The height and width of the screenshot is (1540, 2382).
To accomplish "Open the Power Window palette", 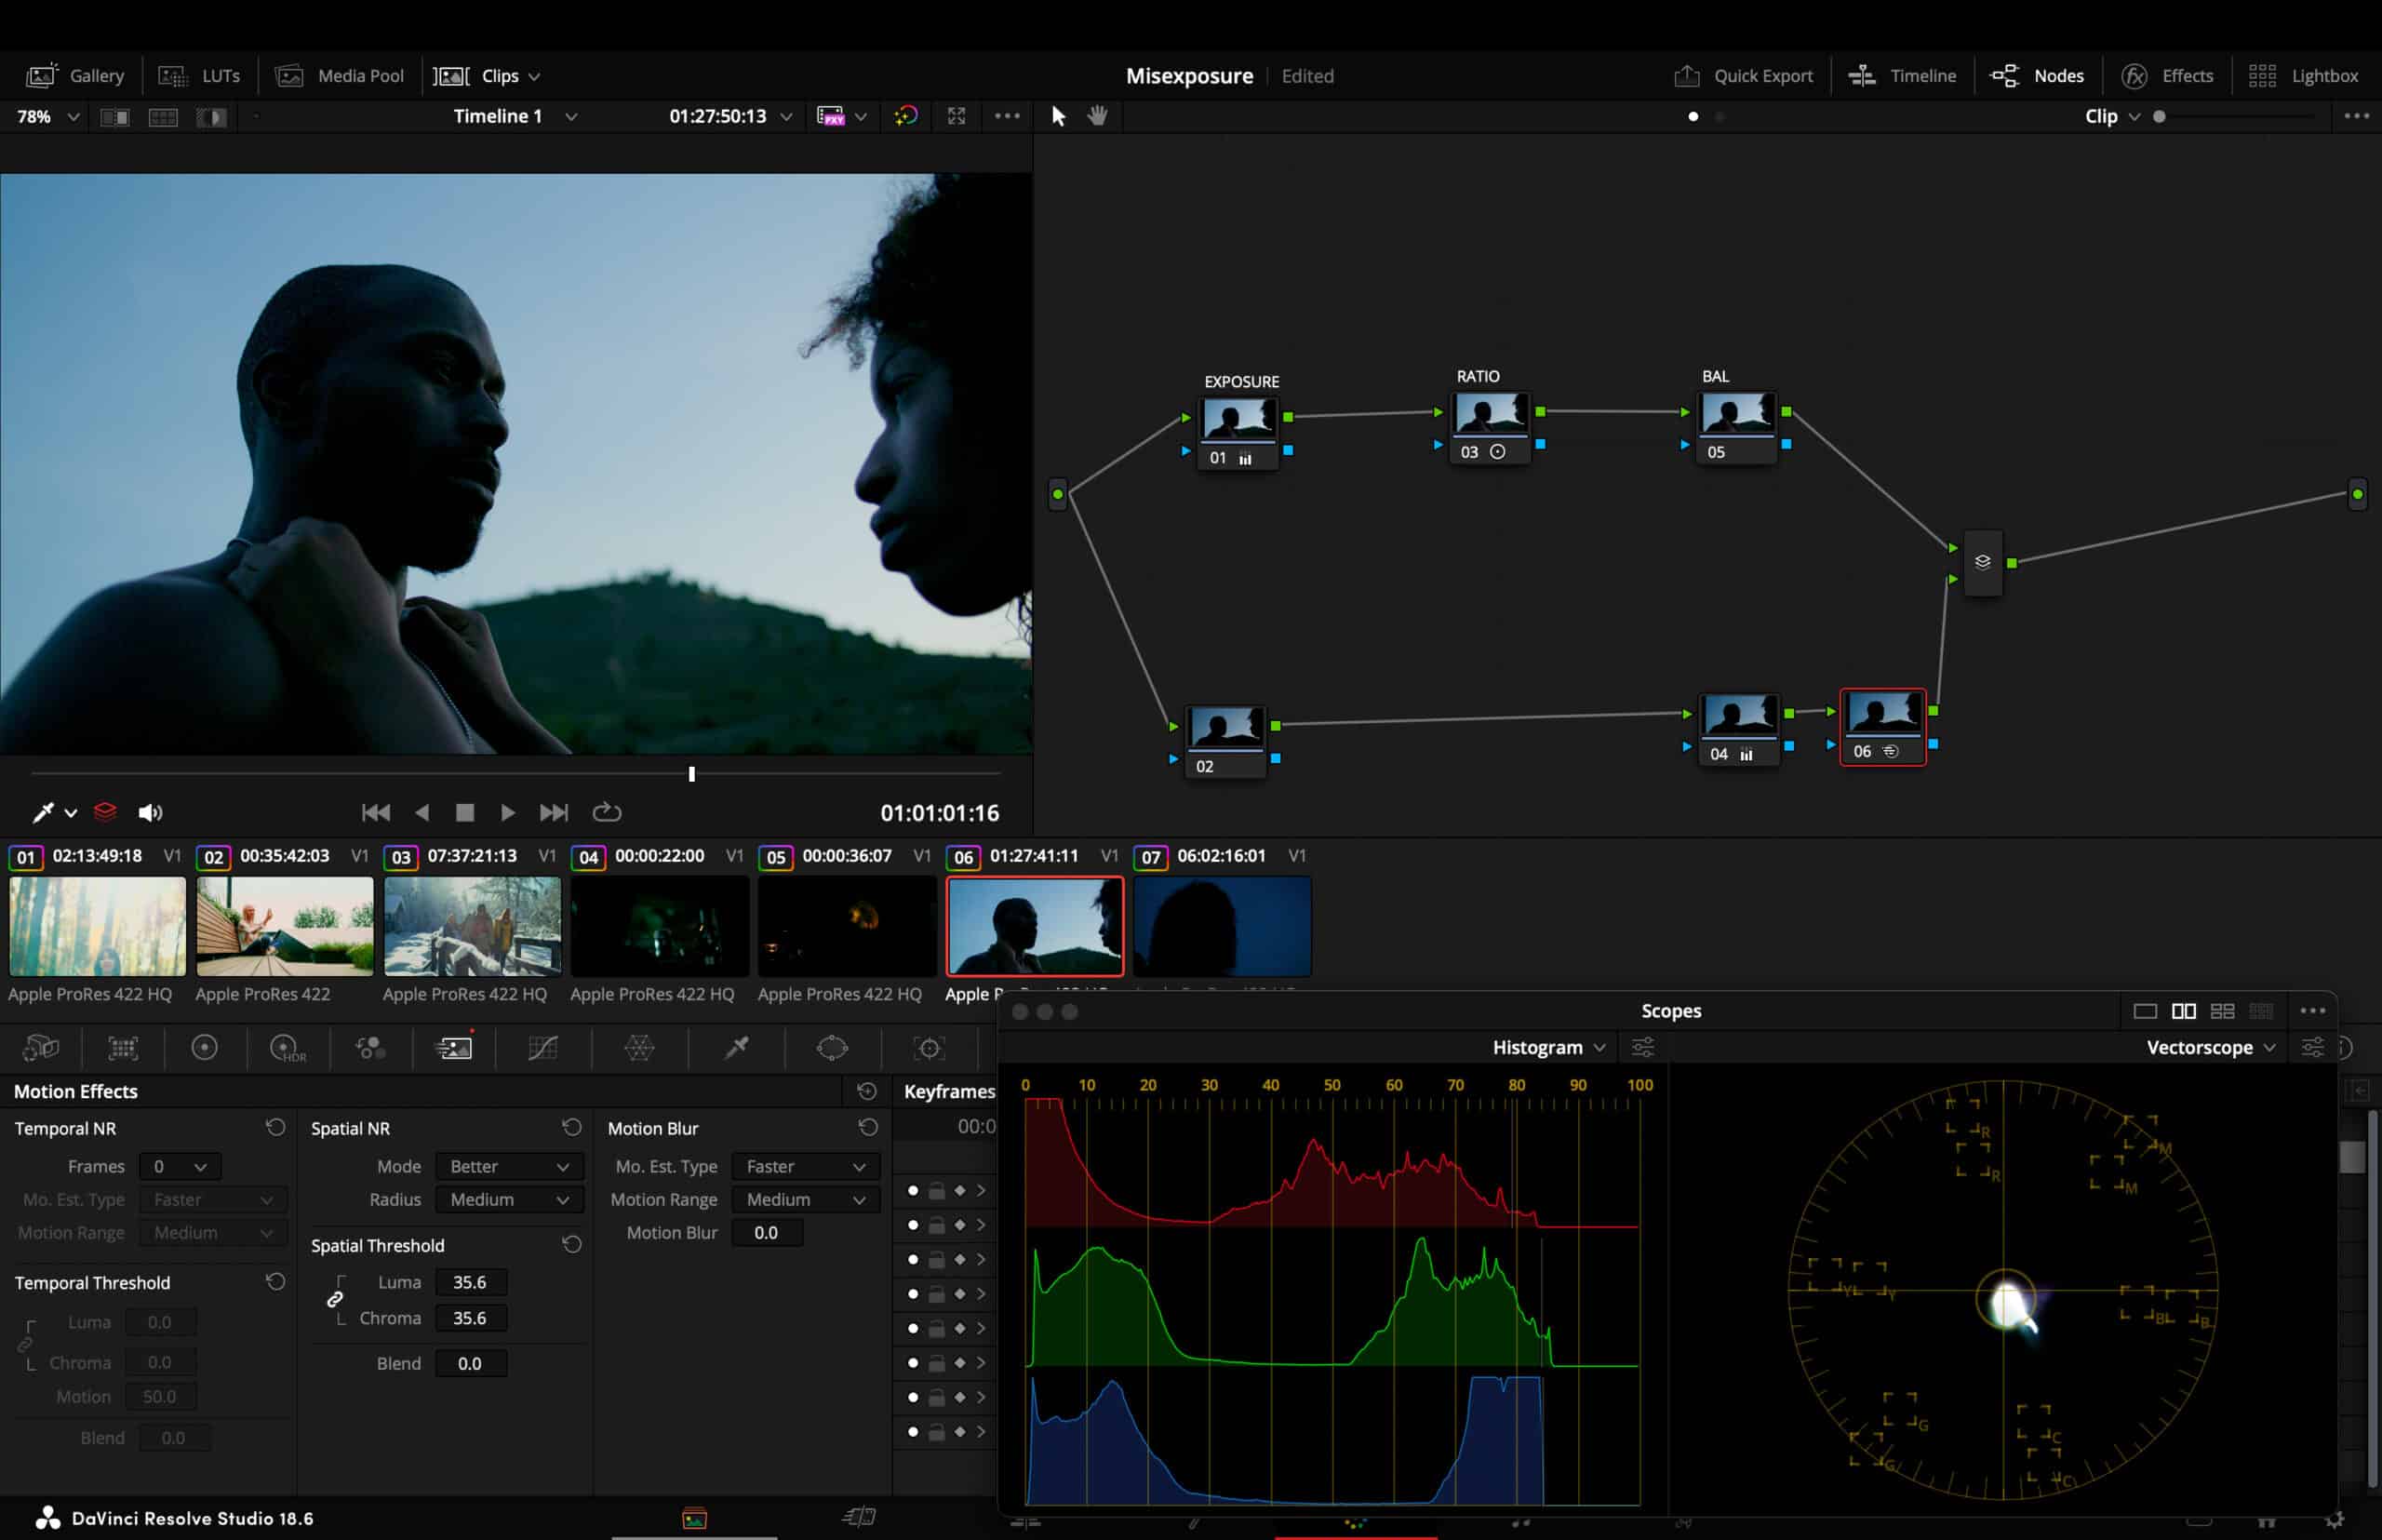I will pyautogui.click(x=832, y=1047).
